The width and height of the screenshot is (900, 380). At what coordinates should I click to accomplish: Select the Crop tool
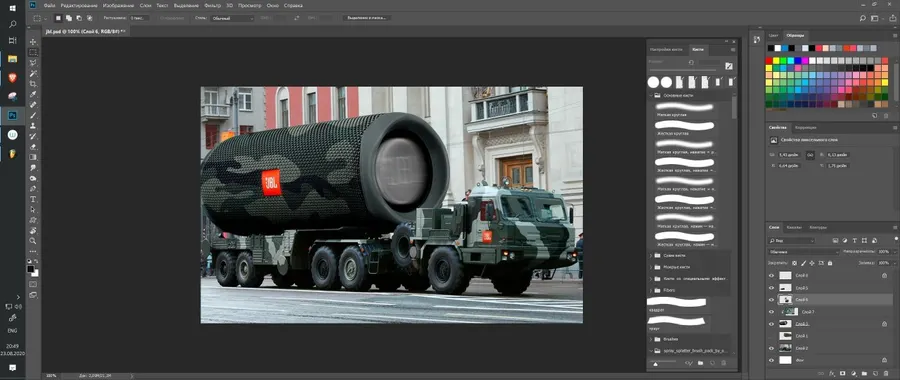(33, 84)
